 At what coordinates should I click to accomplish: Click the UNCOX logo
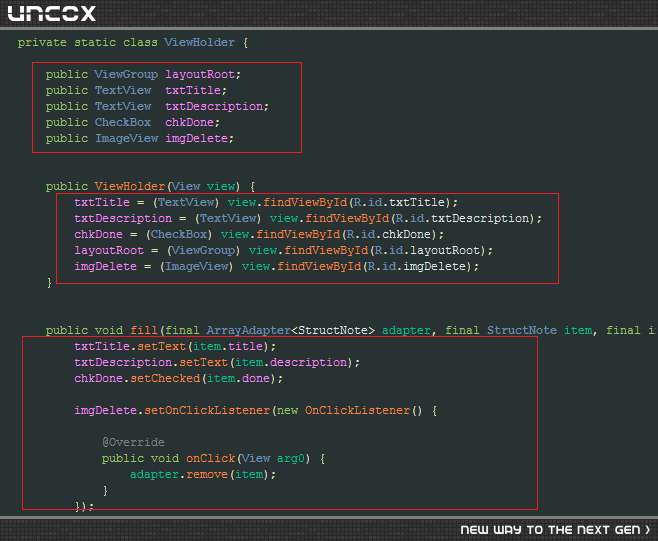(x=52, y=13)
